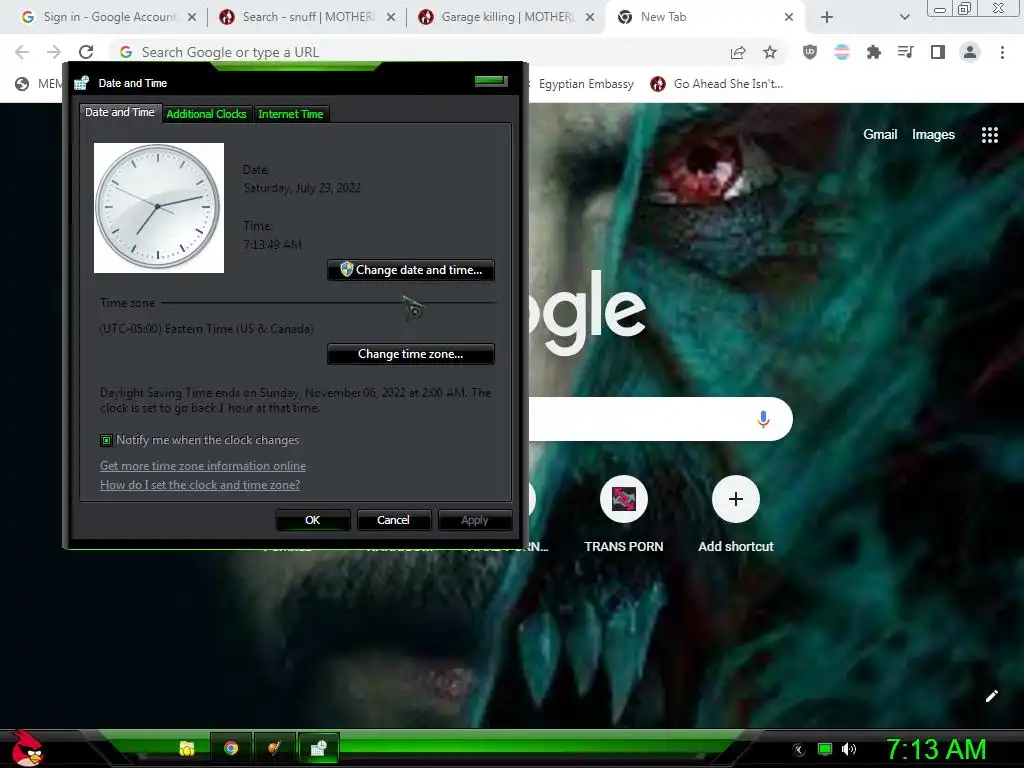This screenshot has width=1024, height=768.
Task: Open the Chrome profile avatar
Action: click(970, 52)
